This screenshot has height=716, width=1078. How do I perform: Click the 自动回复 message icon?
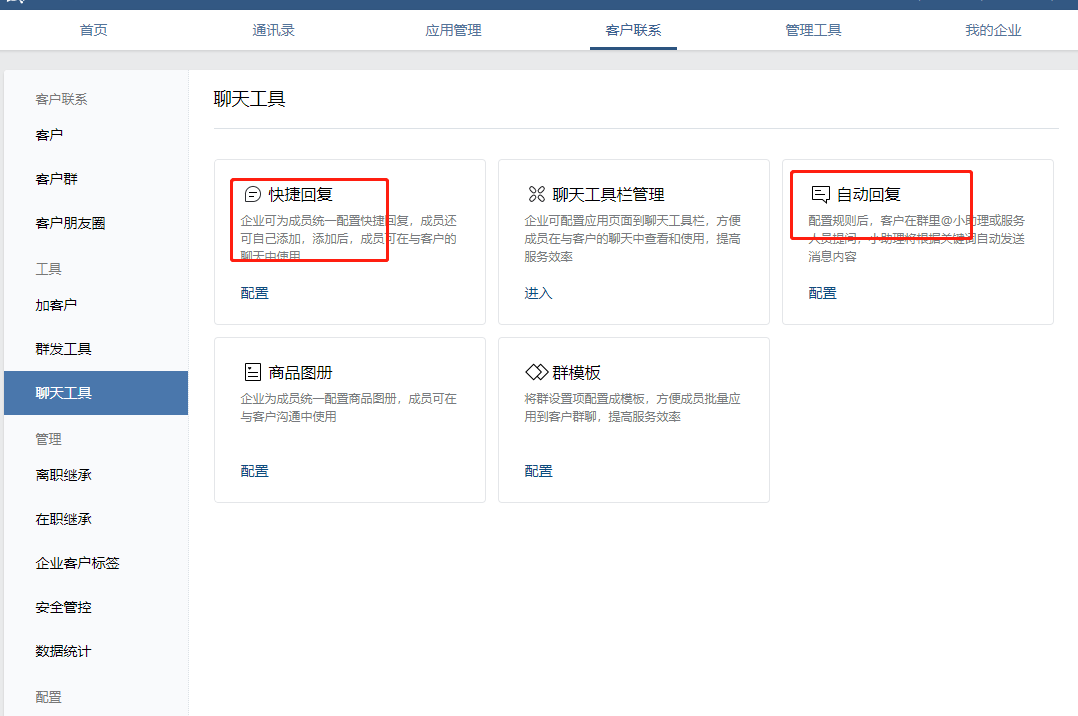click(x=820, y=195)
